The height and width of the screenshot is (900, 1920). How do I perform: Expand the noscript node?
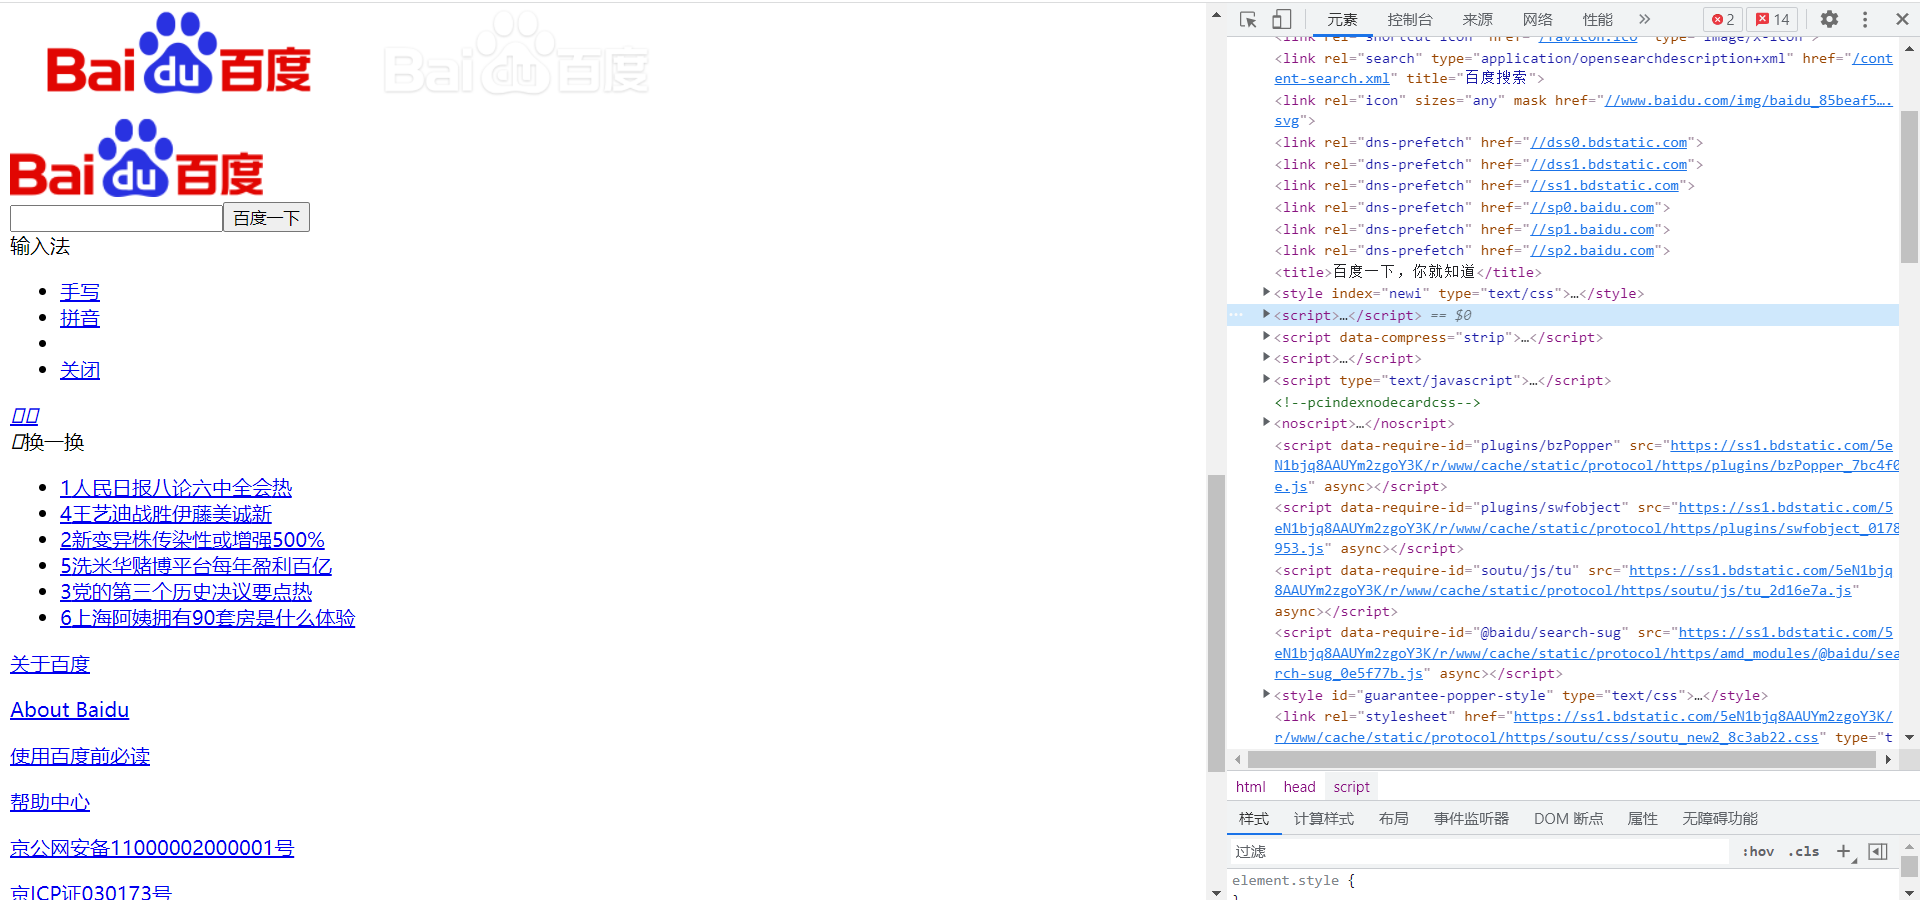point(1267,422)
